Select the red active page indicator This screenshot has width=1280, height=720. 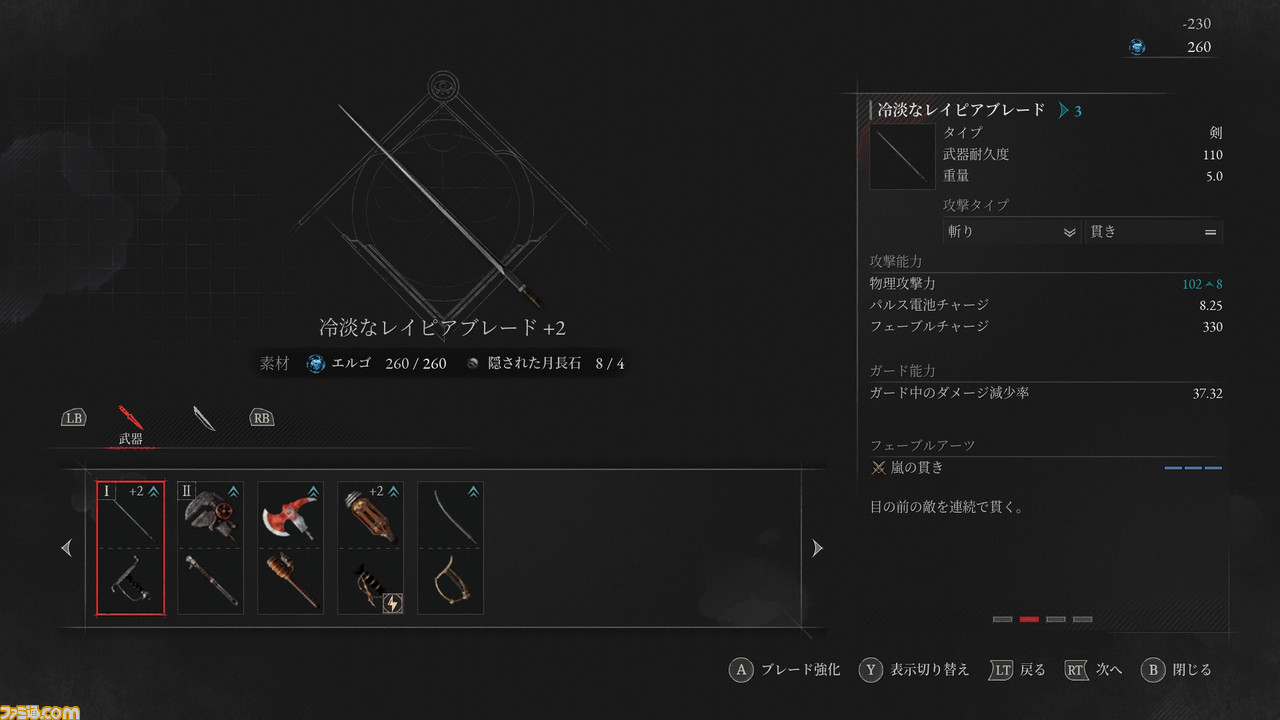coord(1029,619)
